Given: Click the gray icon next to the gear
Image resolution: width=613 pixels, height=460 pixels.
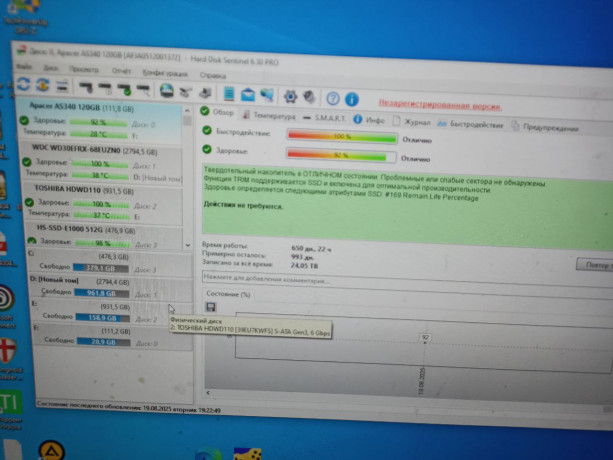Looking at the screenshot, I should click(309, 97).
